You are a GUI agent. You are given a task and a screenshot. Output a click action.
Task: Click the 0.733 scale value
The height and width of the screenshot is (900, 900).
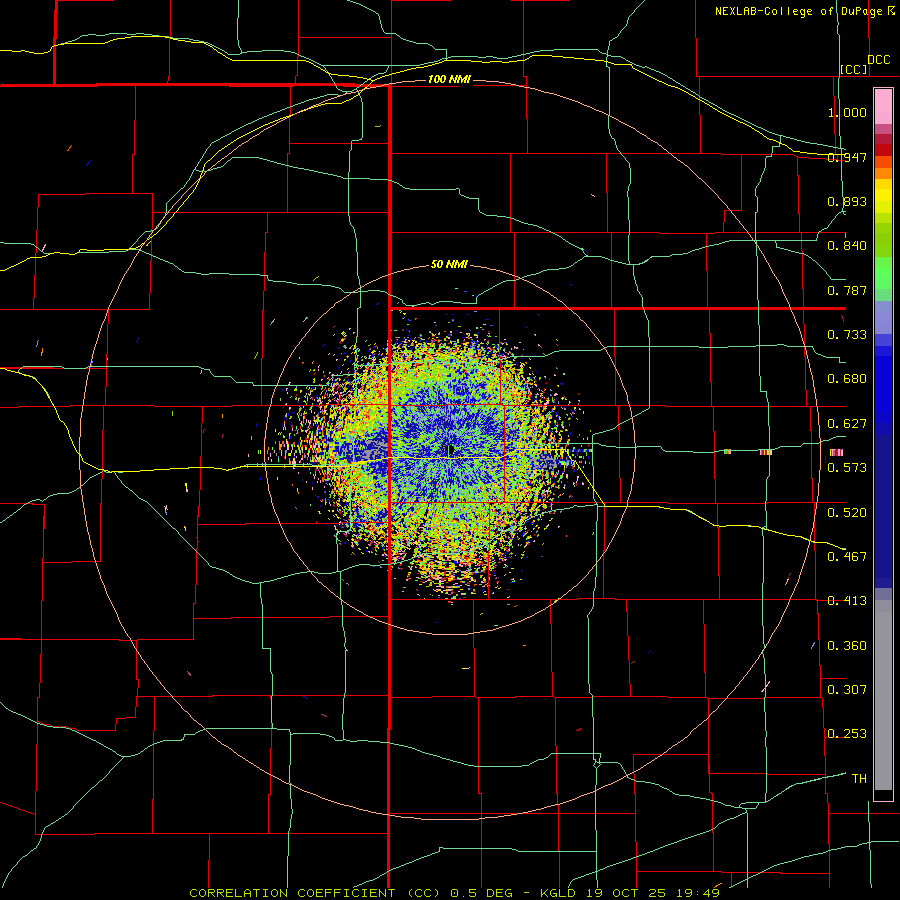tap(847, 335)
